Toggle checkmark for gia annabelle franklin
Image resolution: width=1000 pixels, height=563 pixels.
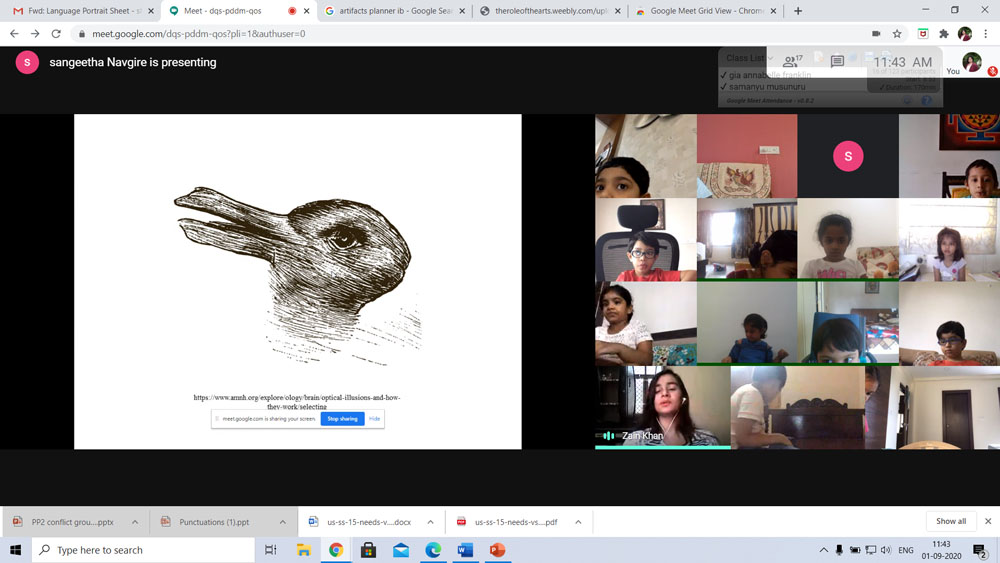click(723, 75)
